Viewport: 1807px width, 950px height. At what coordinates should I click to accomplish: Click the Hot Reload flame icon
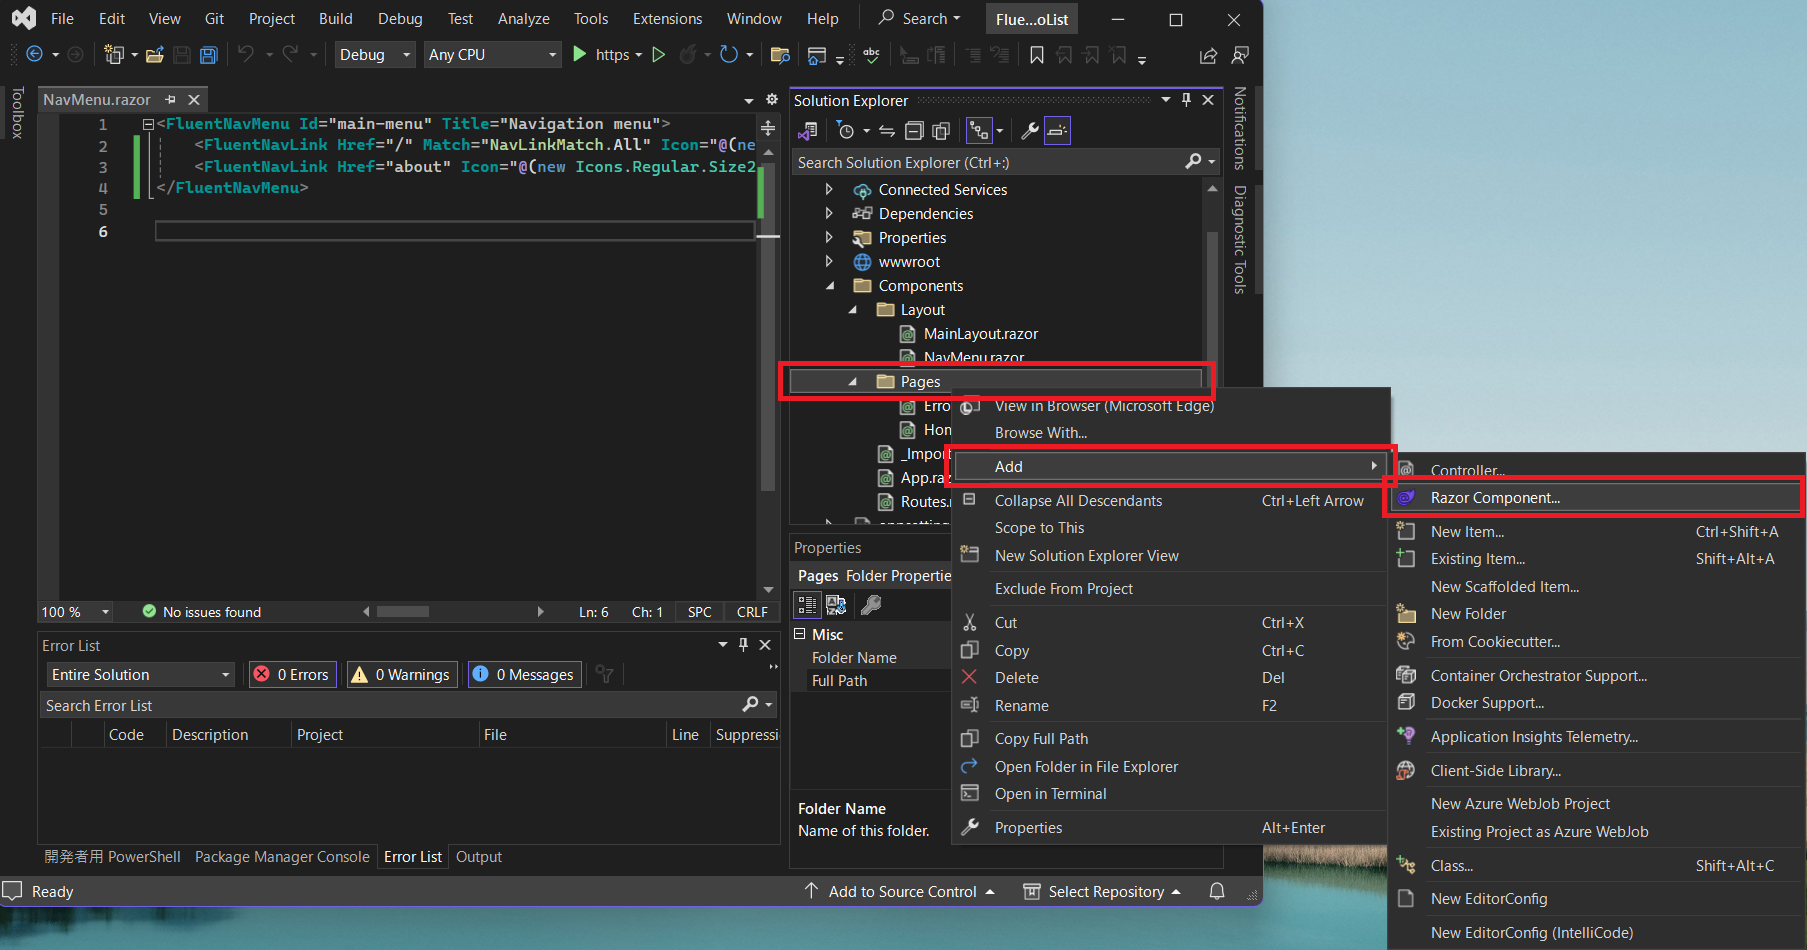(x=688, y=55)
